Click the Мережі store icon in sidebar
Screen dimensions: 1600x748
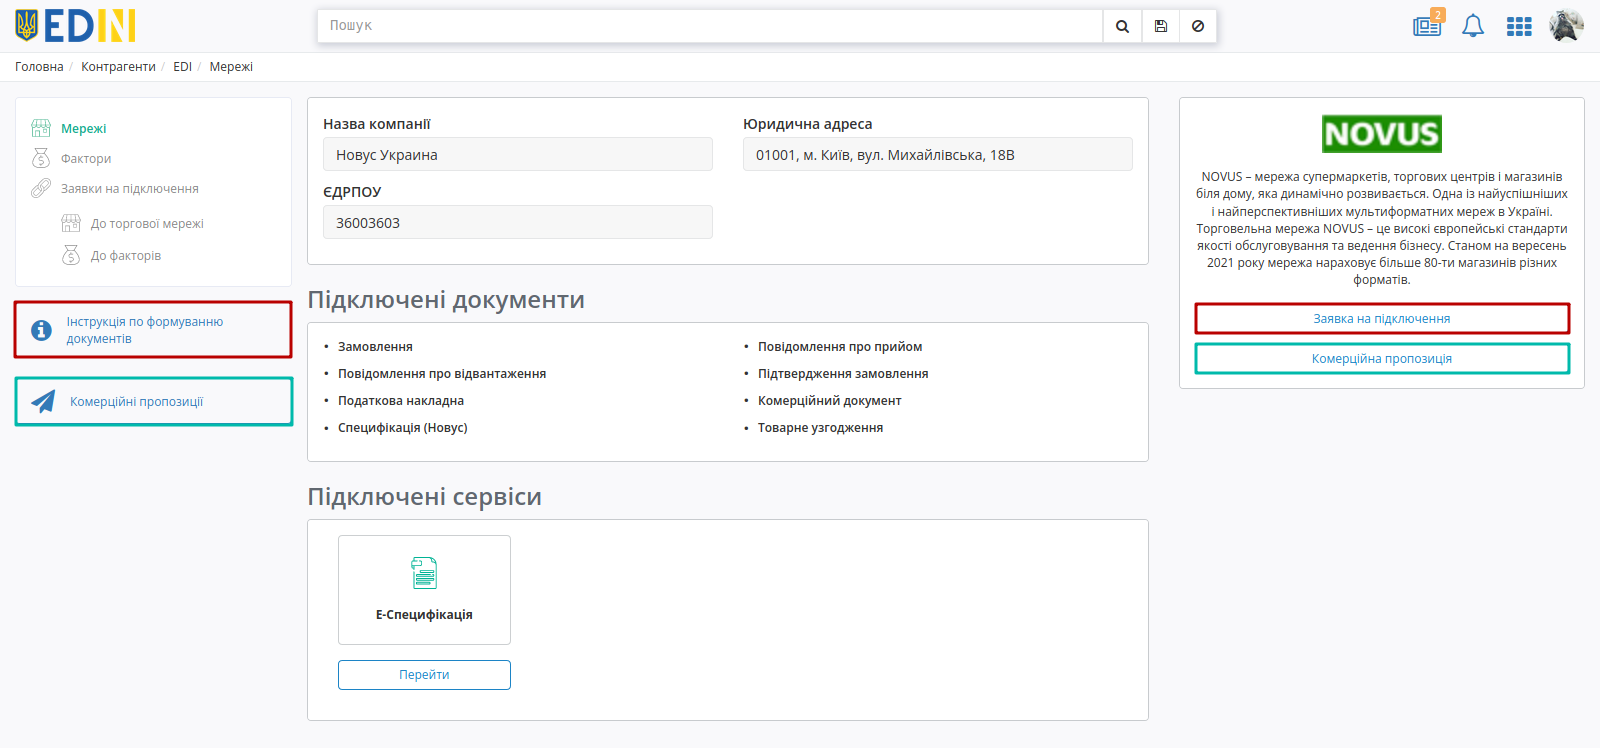[41, 128]
